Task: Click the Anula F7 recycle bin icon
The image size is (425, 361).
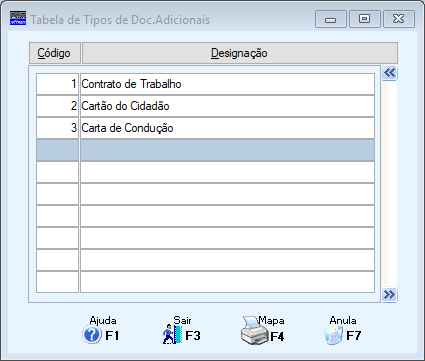Action: point(333,335)
